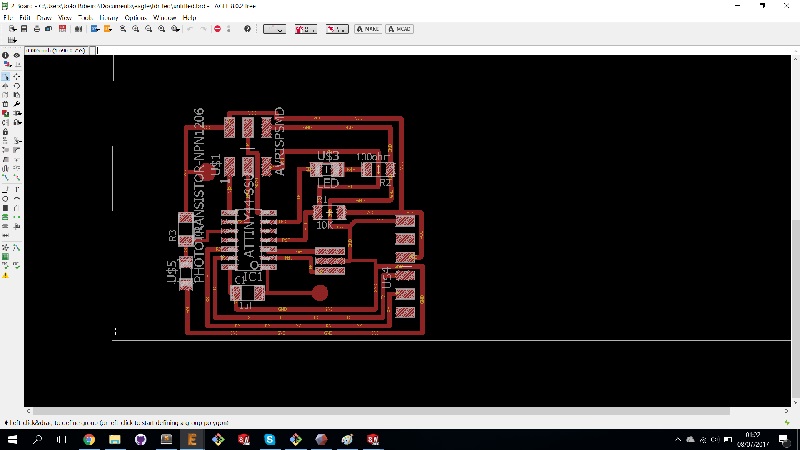Select the Lock padlock tool
Screen dimensions: 800x450
(x=5, y=132)
